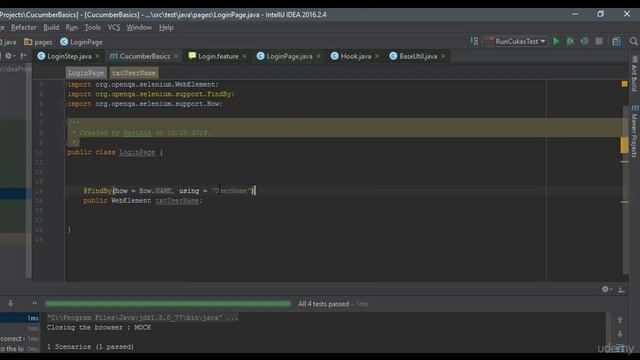Select the java breadcrumb folder
Viewport: 640px width, 360px height.
click(8, 42)
